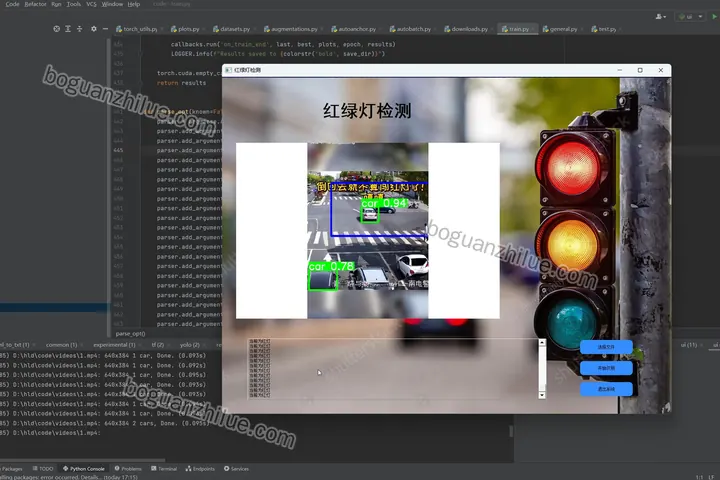Click the 'yolo (2)' run tab

click(190, 344)
